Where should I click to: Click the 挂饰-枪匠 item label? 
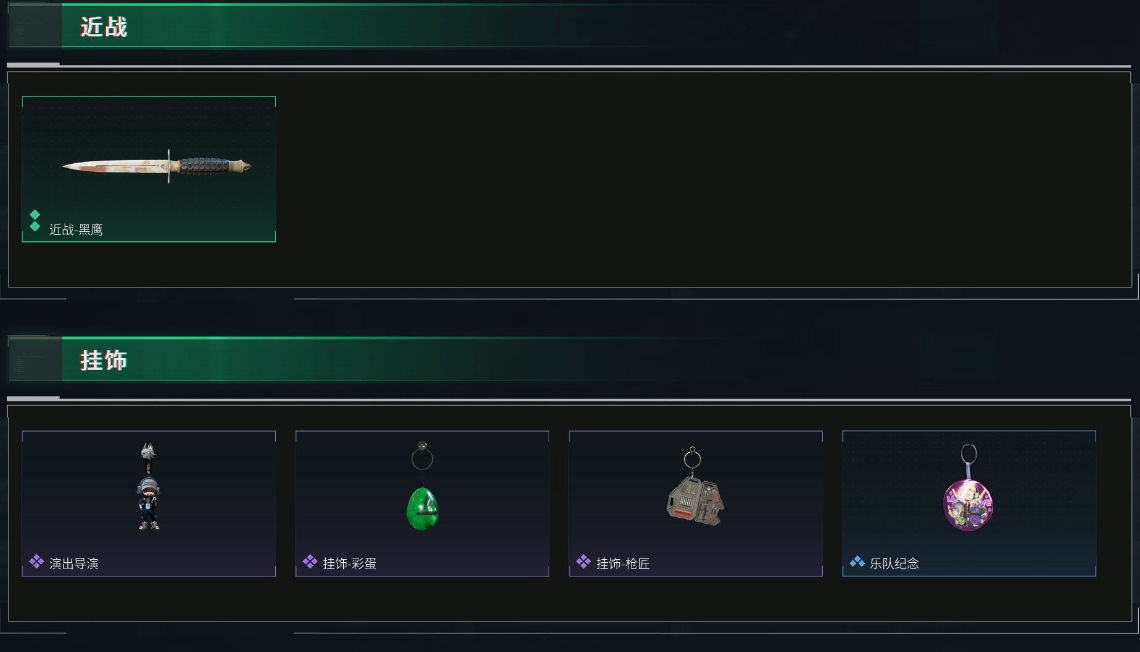pyautogui.click(x=623, y=563)
